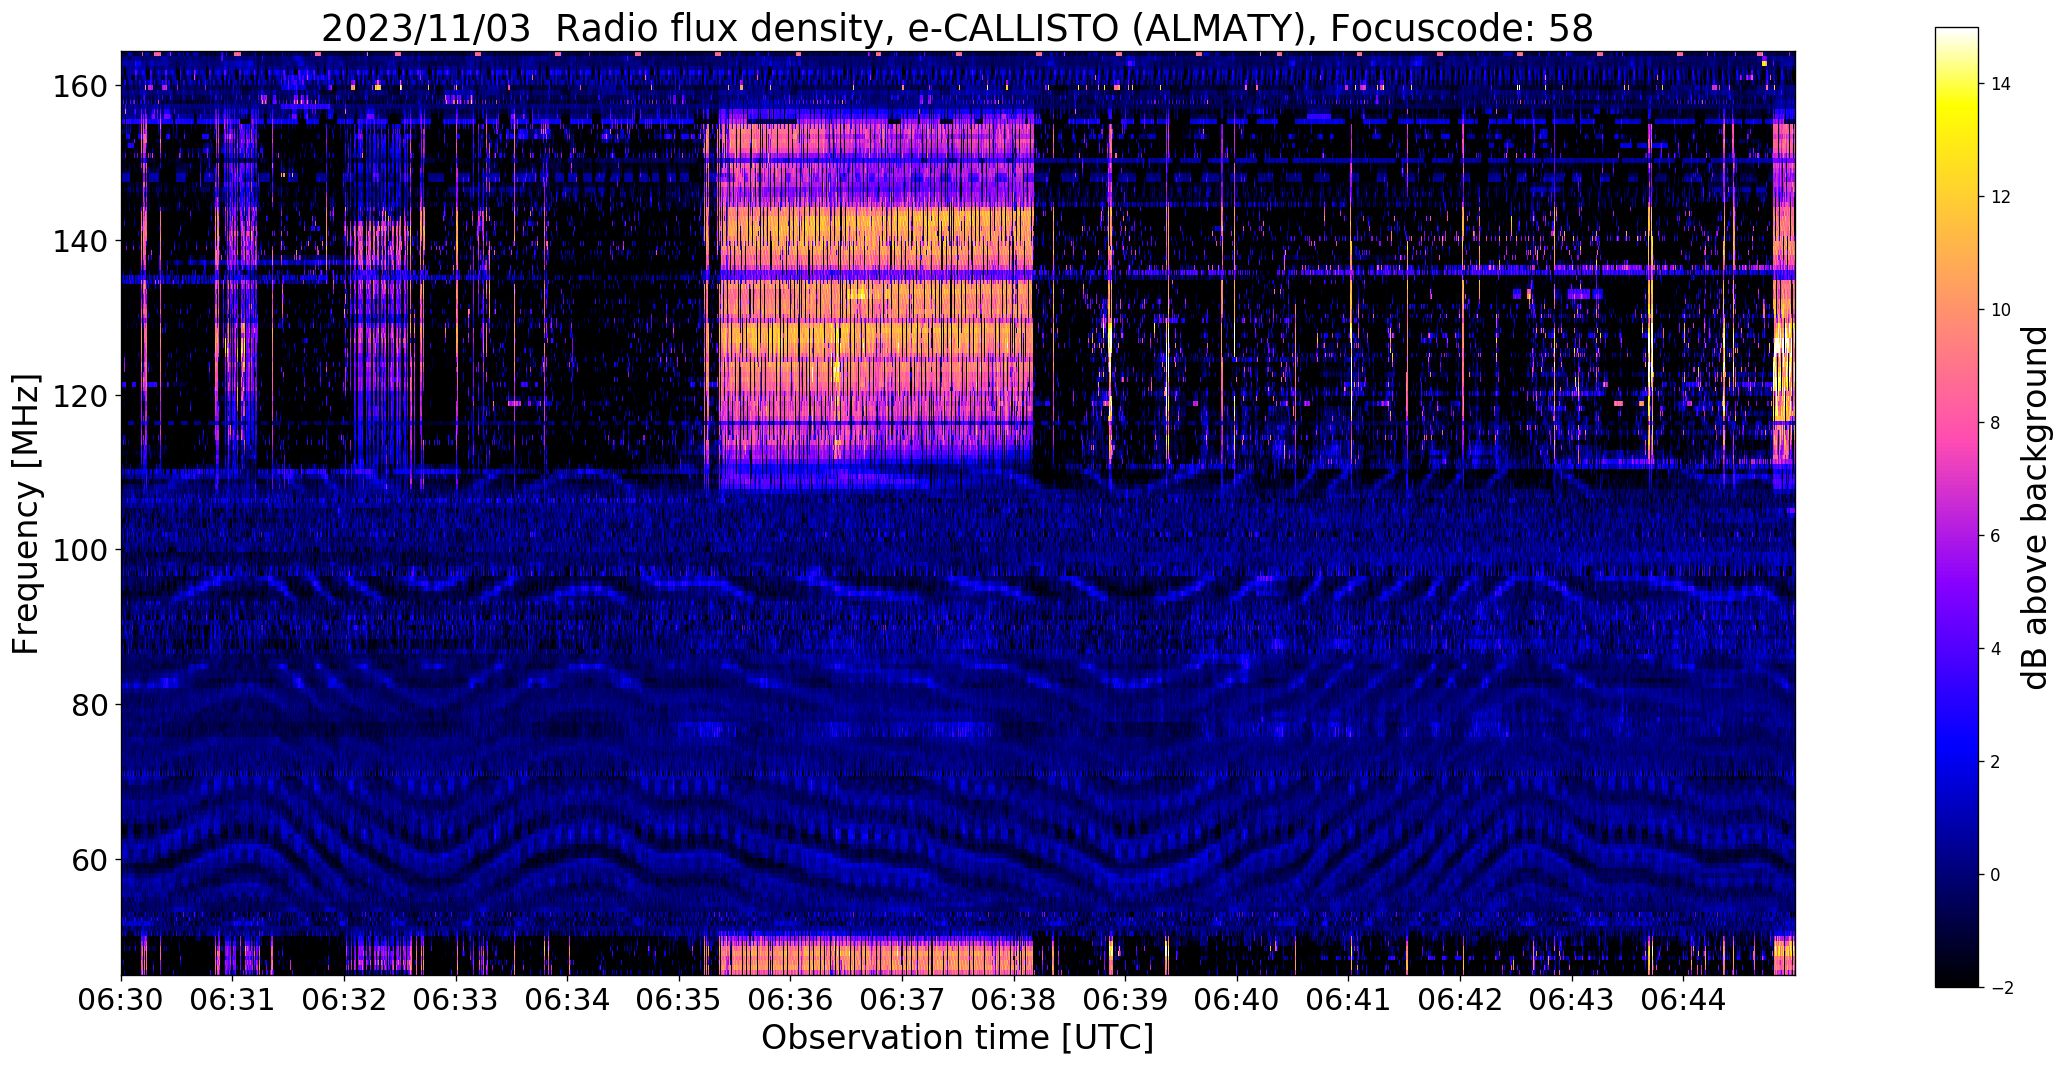Click the 160 frequency tick label
Screen dimensions: 2066x1067
(80, 87)
